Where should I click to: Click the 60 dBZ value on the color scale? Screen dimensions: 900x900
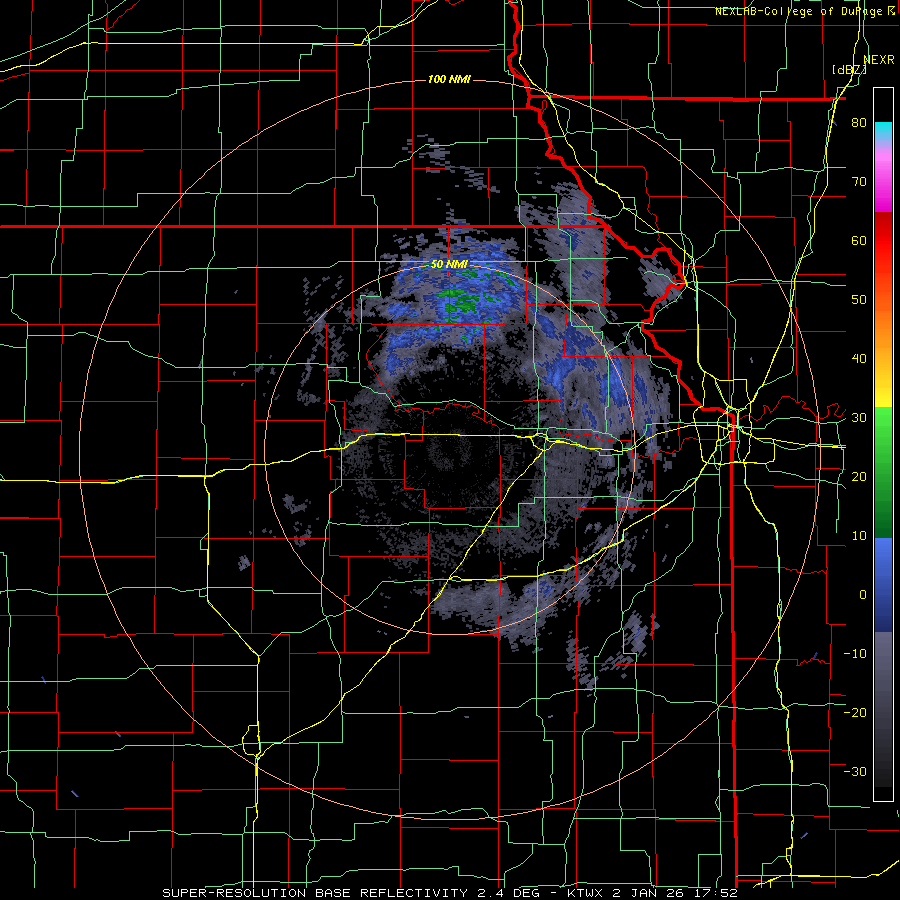click(859, 240)
